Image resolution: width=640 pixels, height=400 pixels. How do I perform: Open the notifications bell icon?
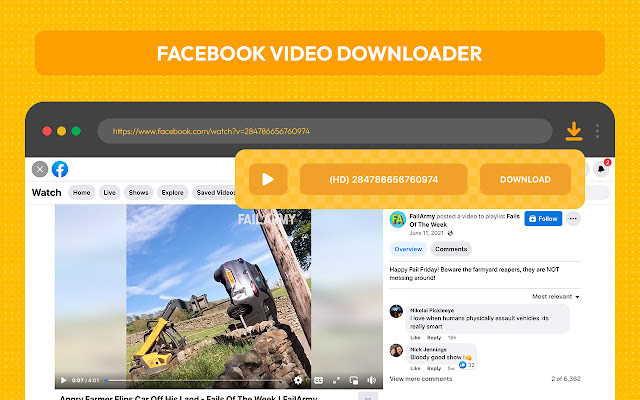pyautogui.click(x=601, y=169)
